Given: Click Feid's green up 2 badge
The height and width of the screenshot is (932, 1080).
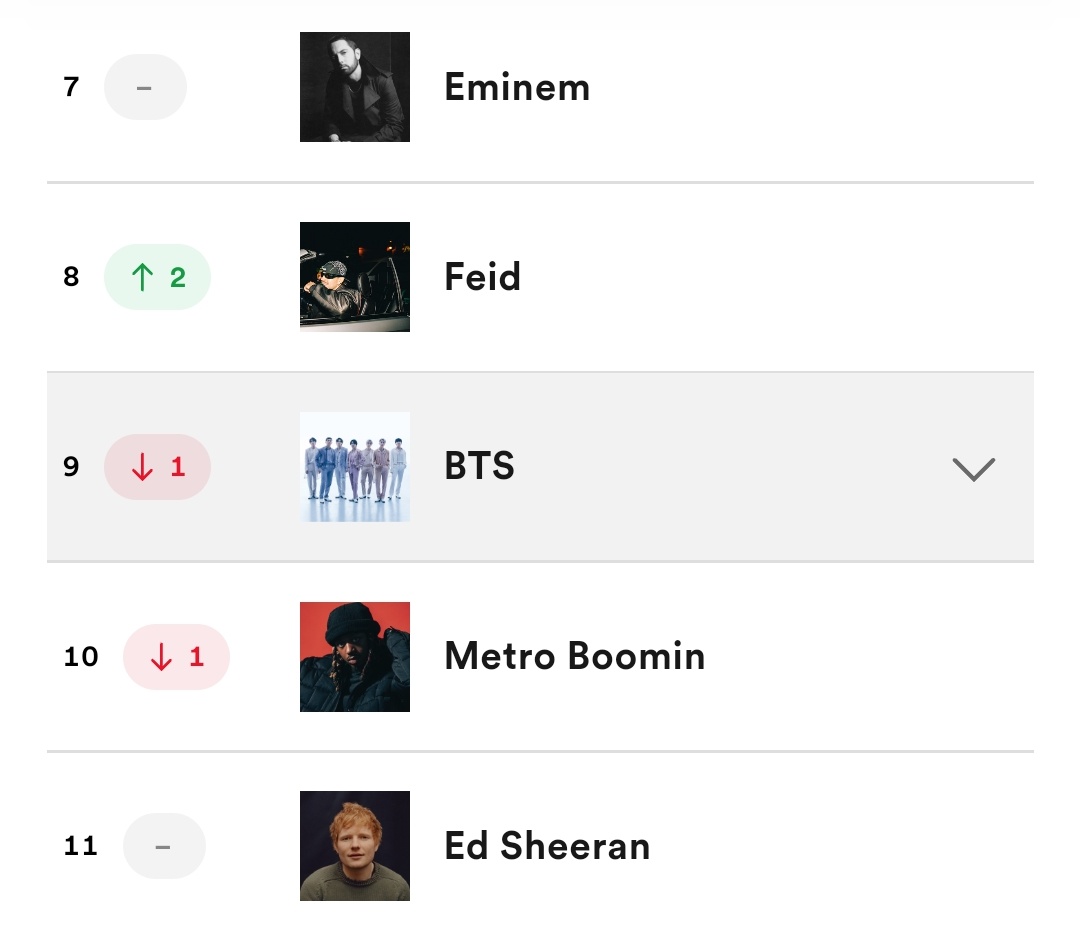Looking at the screenshot, I should click(157, 277).
